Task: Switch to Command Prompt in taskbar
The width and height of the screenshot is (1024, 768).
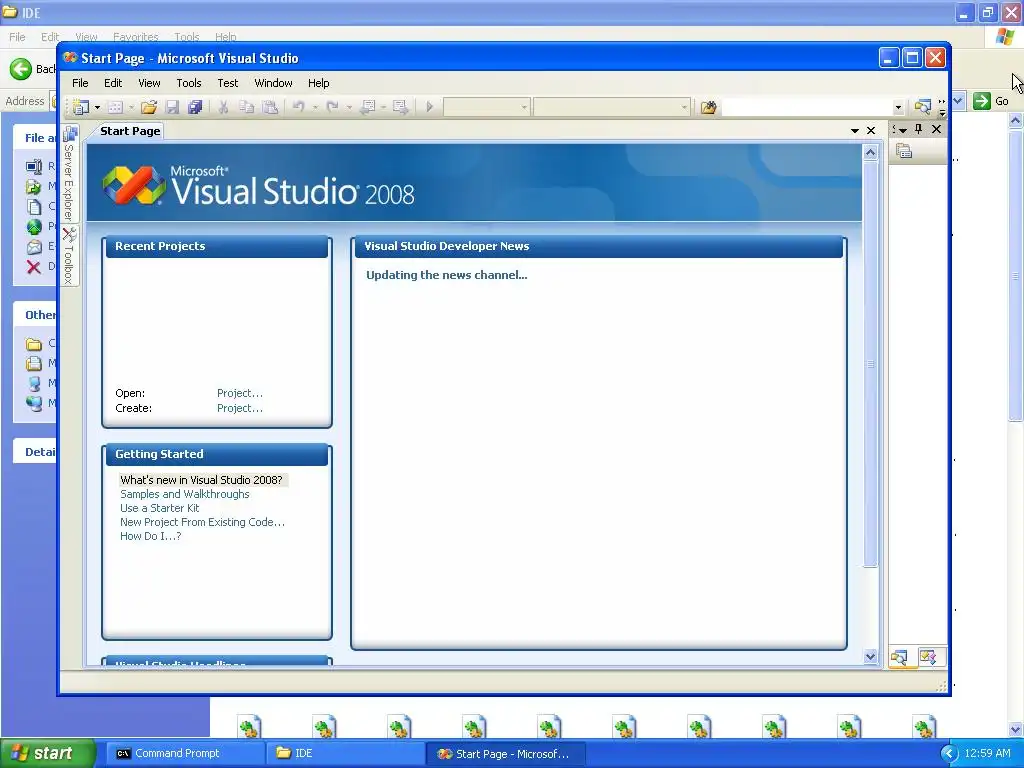Action: pos(185,754)
